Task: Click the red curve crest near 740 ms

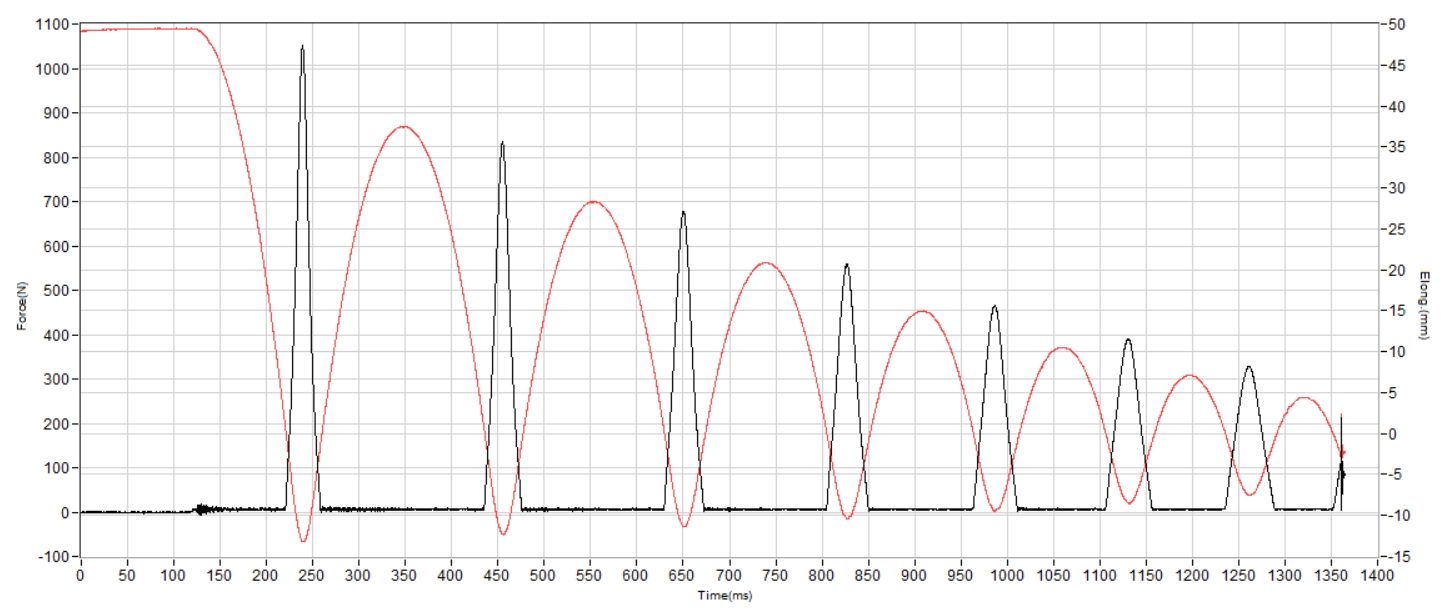Action: pyautogui.click(x=766, y=263)
